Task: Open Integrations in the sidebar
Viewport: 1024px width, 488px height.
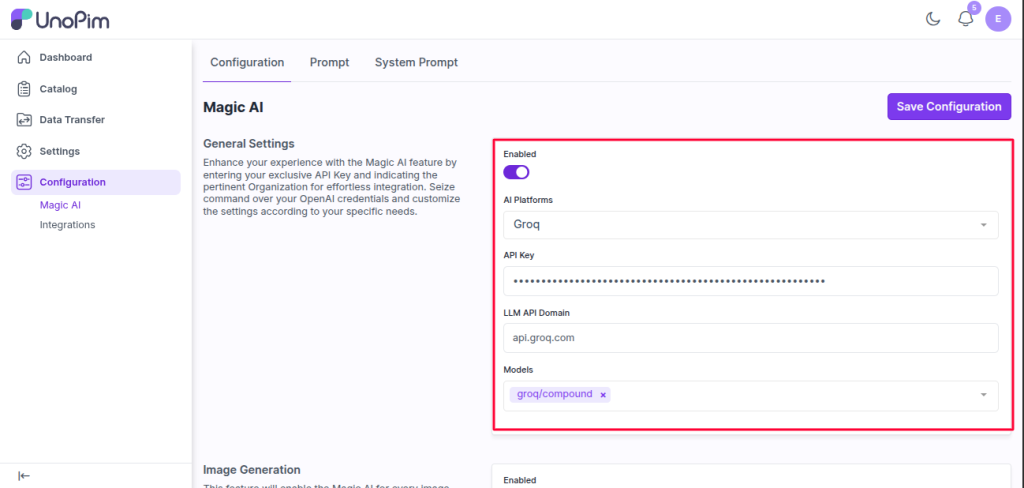Action: coord(67,225)
